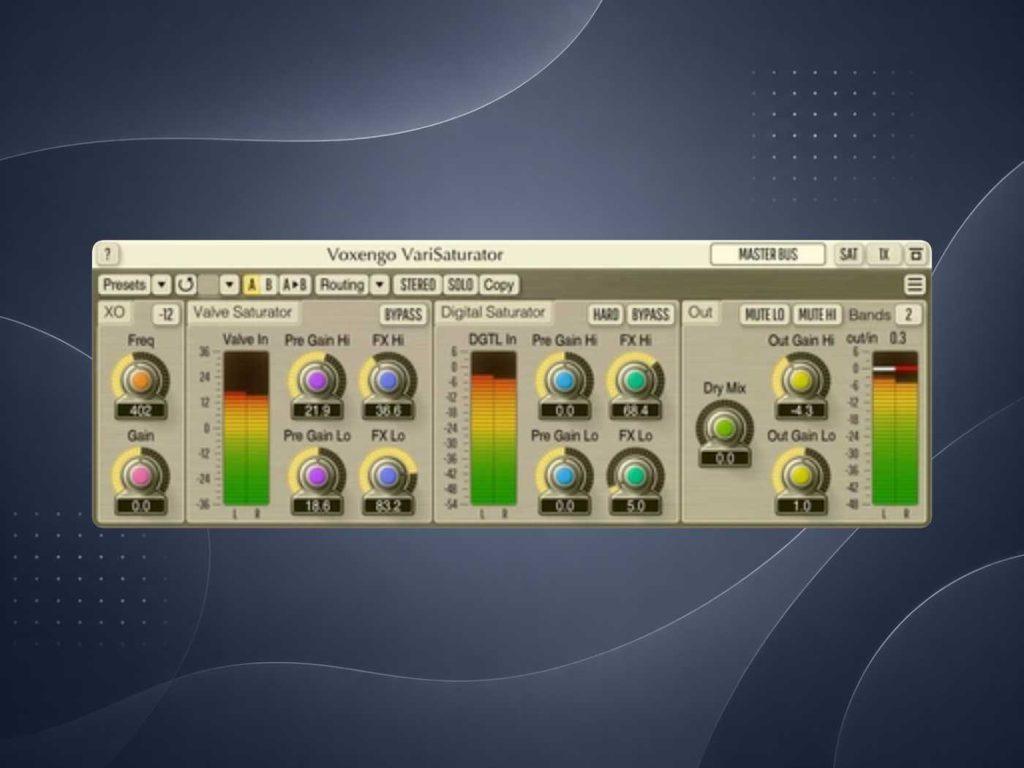
Task: Click the Valve FX Hi blue knob
Action: click(388, 380)
